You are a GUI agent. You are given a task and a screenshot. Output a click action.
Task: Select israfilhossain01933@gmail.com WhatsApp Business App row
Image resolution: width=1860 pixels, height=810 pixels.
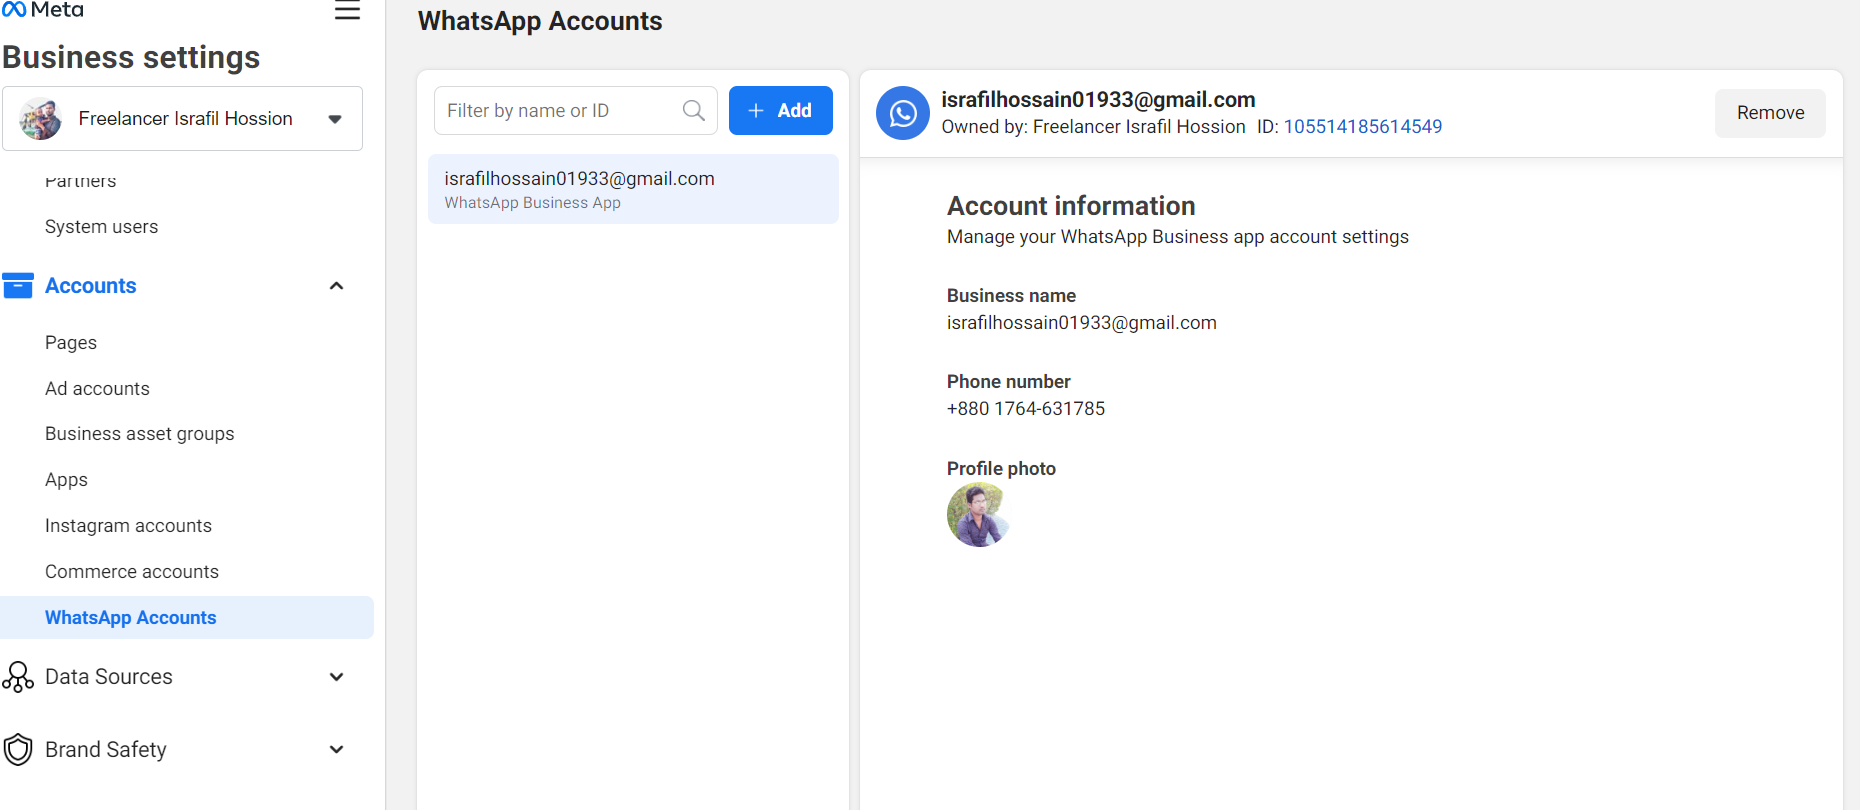[633, 189]
